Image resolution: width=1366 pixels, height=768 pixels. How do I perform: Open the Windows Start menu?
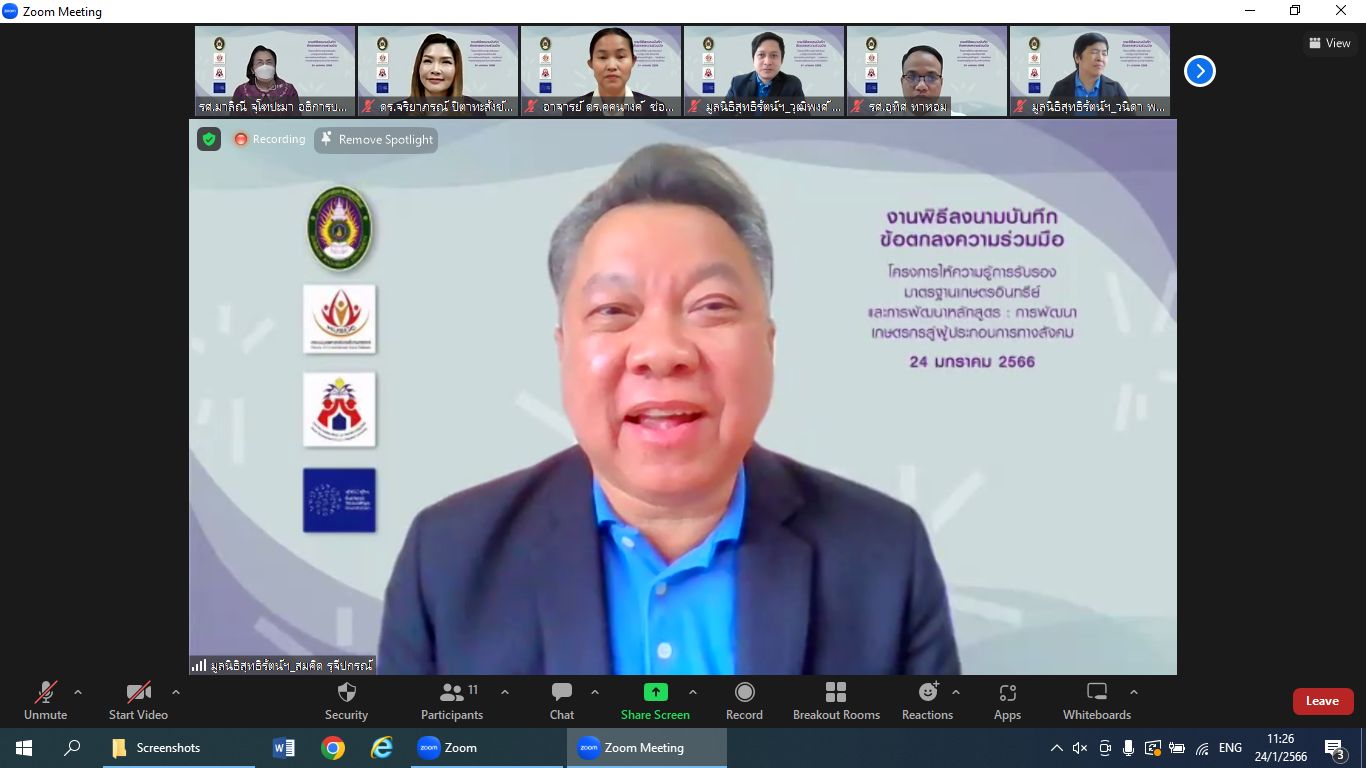[24, 748]
